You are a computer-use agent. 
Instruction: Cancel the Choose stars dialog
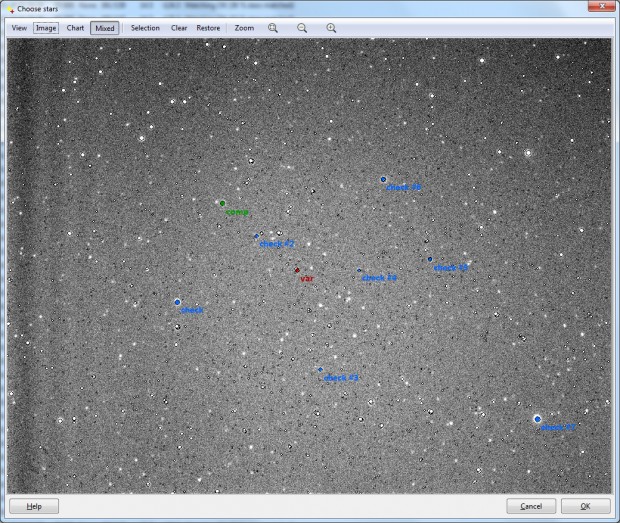(531, 506)
